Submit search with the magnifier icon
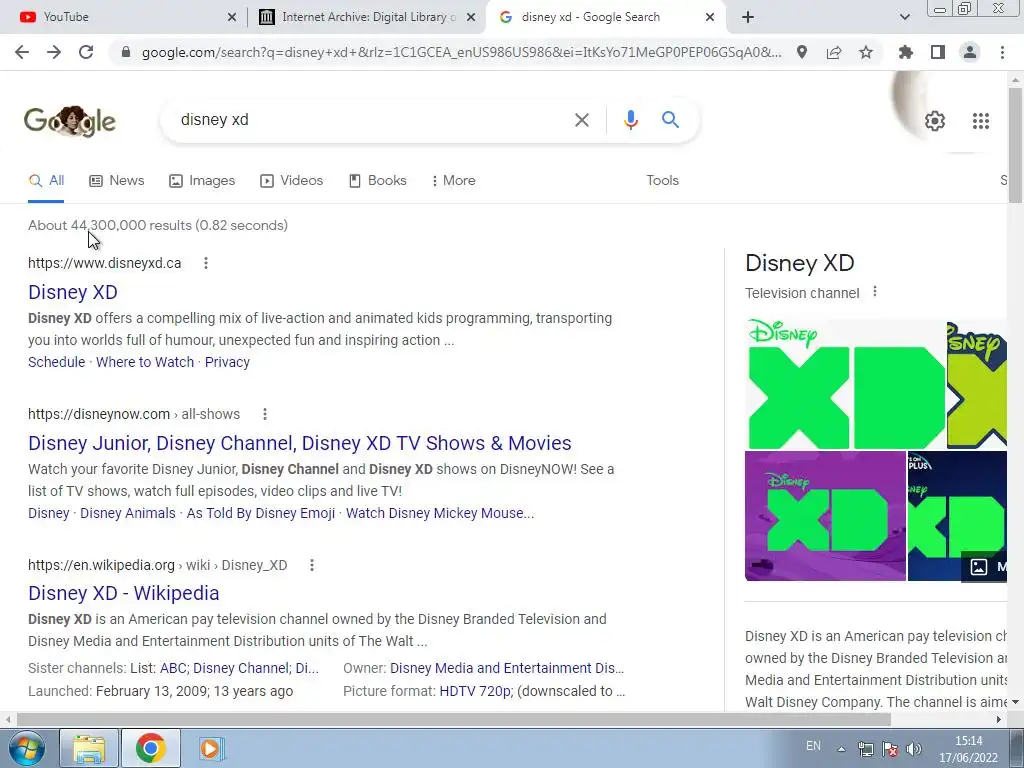The image size is (1024, 768). click(x=670, y=120)
